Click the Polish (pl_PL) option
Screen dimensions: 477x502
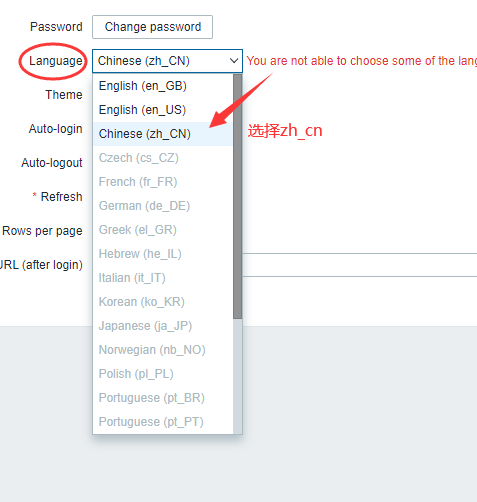pyautogui.click(x=163, y=374)
